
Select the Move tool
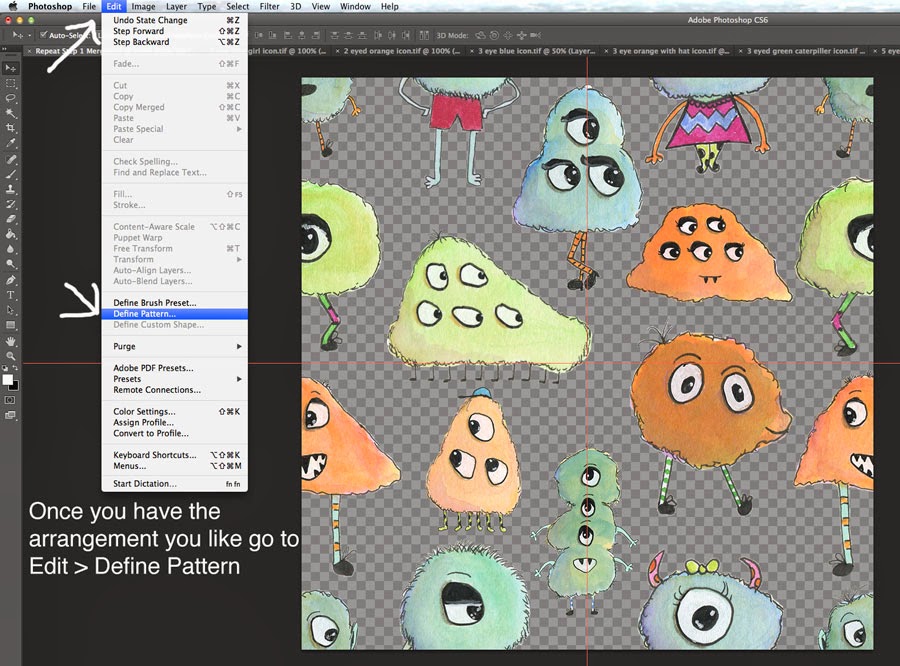click(10, 68)
